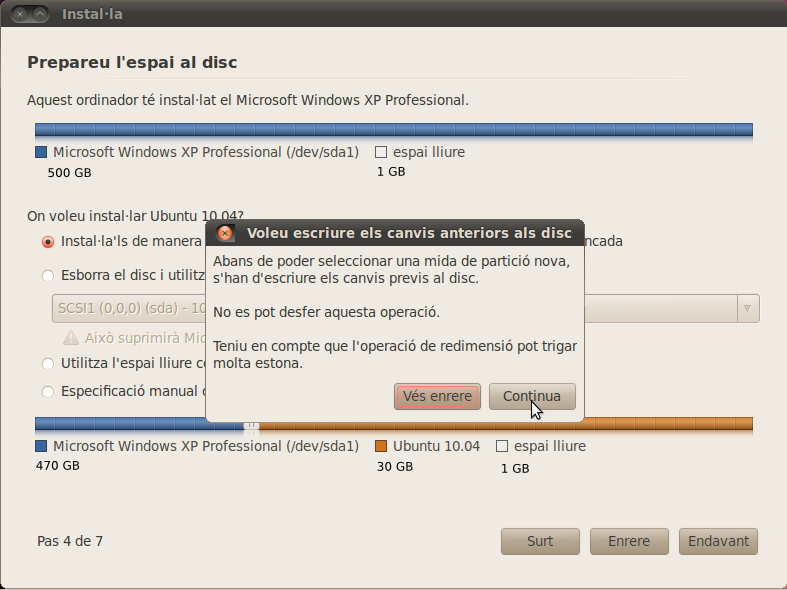This screenshot has width=787, height=590.
Task: Click the installer window close icon
Action: (x=20, y=14)
